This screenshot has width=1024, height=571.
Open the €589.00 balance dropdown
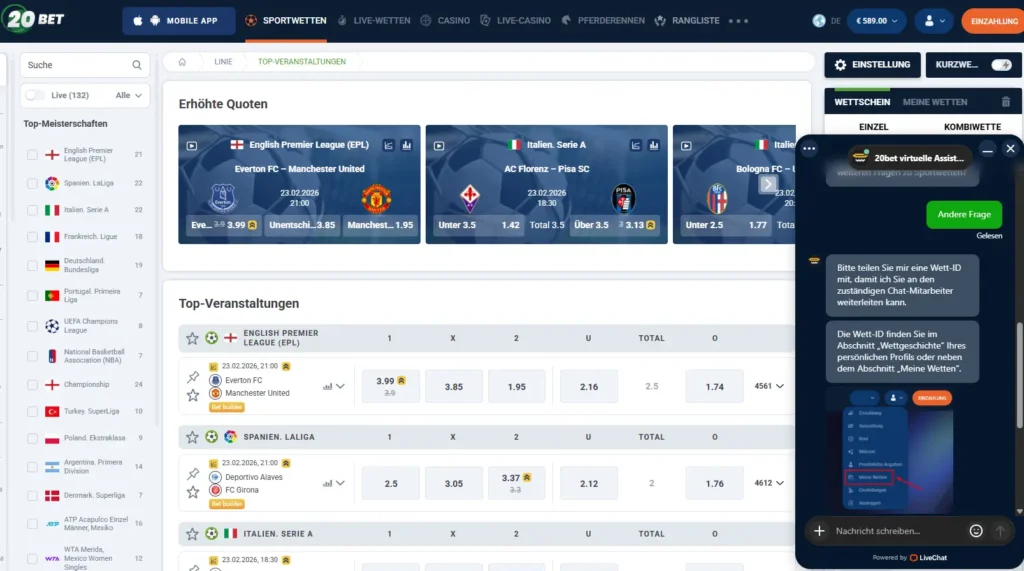(876, 21)
